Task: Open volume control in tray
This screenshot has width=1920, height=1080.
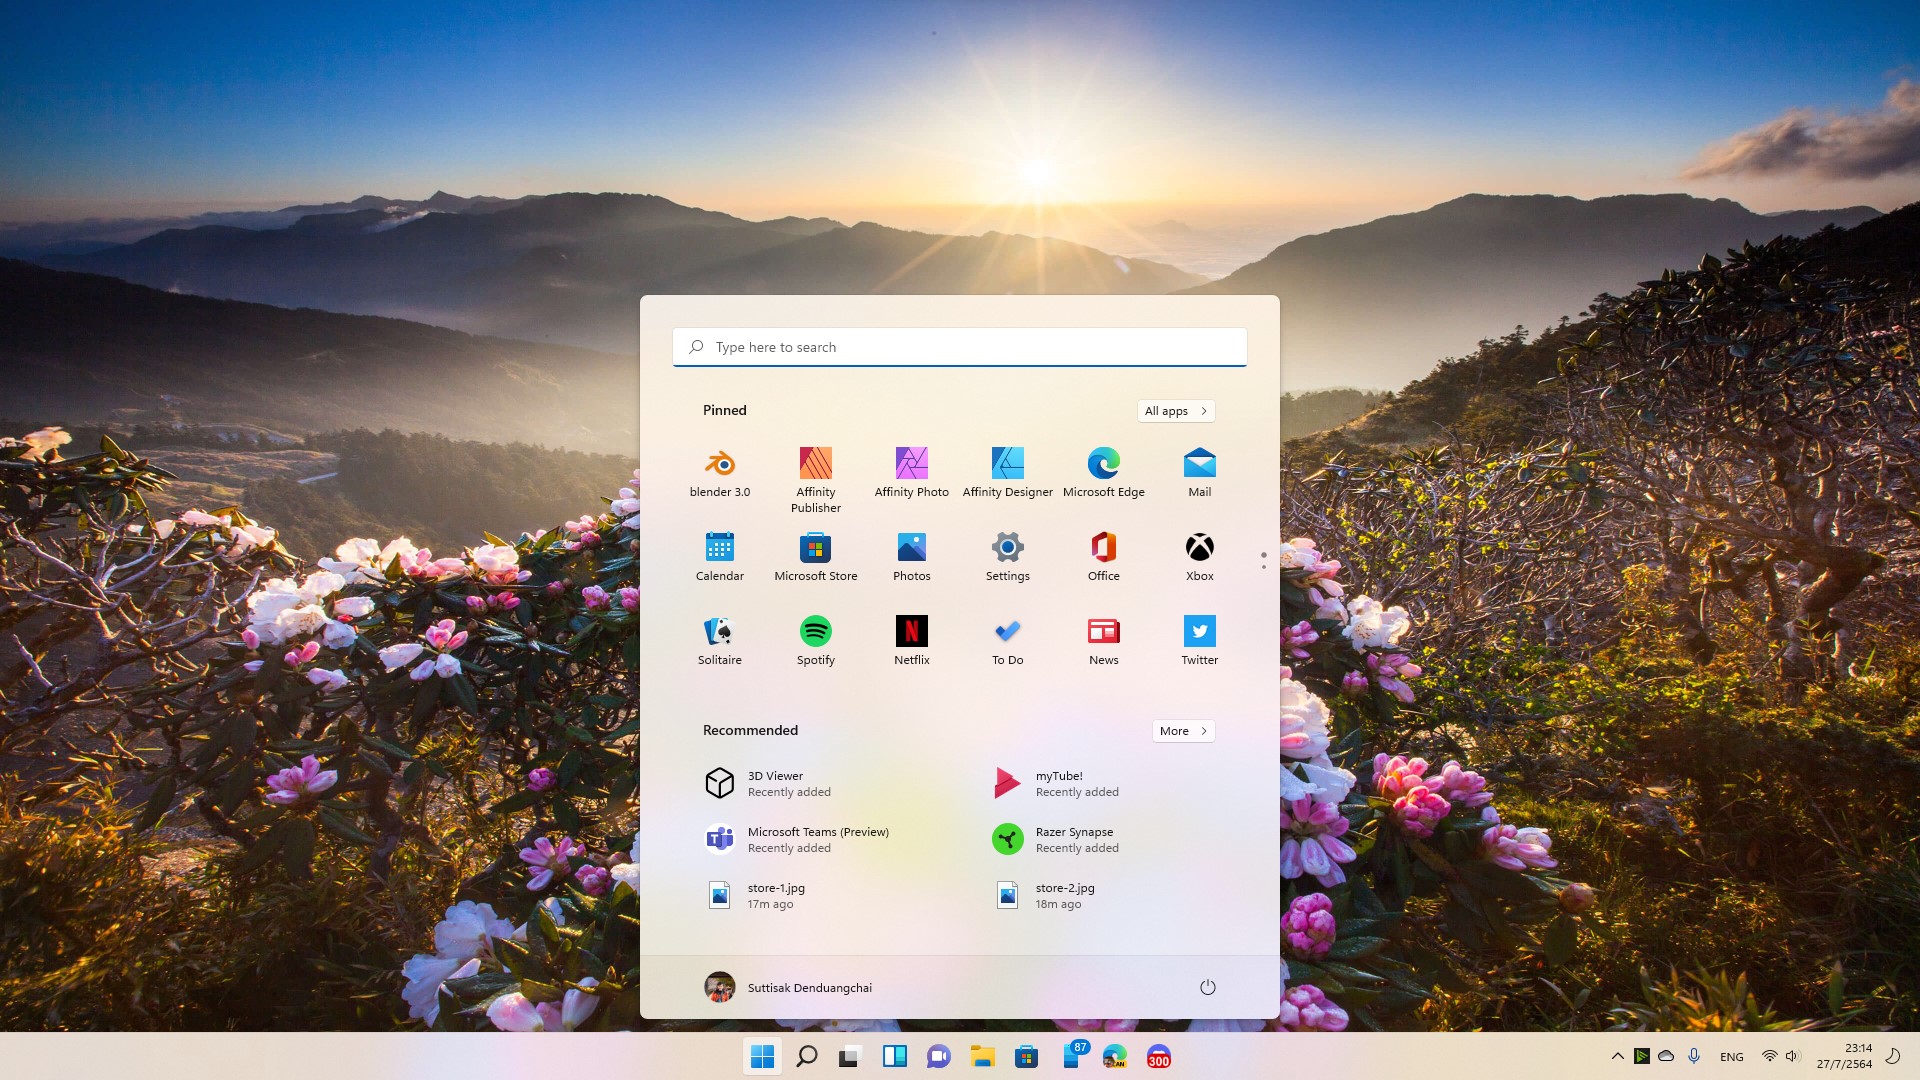Action: 1792,1056
